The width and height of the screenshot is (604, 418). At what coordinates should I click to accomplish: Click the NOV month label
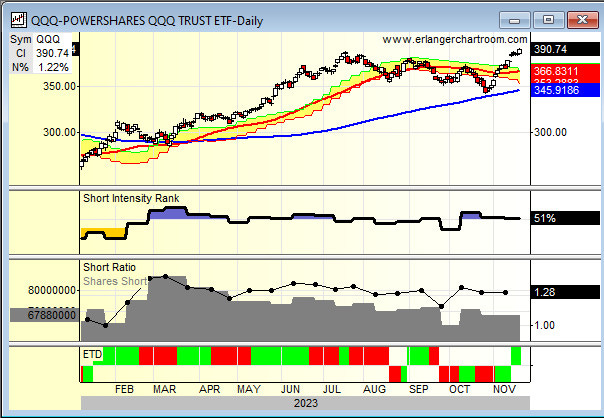click(504, 389)
